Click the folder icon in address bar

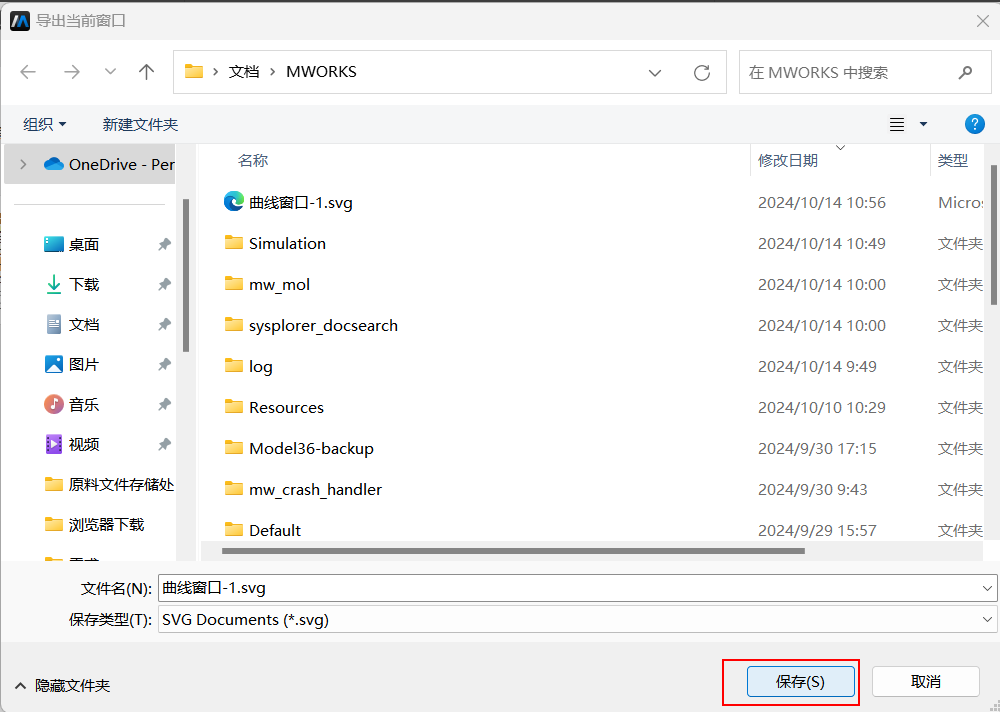click(194, 71)
